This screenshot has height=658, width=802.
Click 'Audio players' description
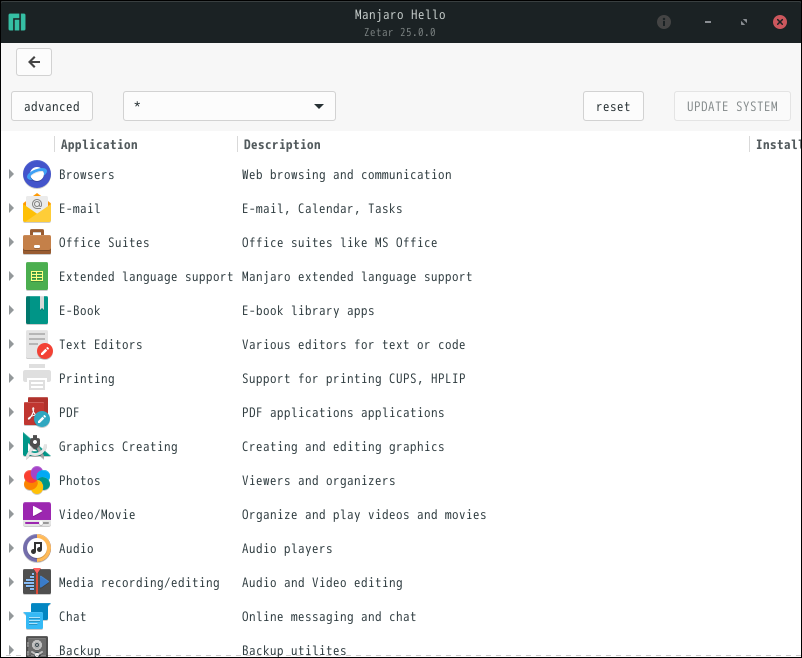pos(287,549)
